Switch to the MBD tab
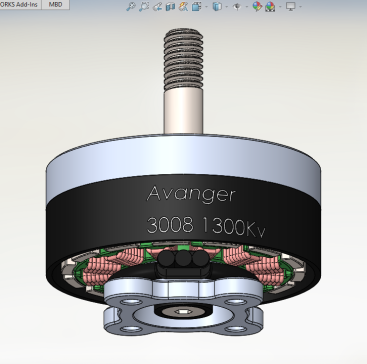Viewport: 367px width, 364px height. tap(55, 4)
